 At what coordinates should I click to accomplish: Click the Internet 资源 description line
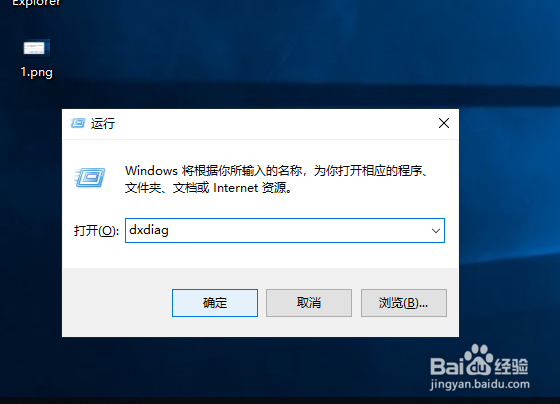[x=209, y=188]
